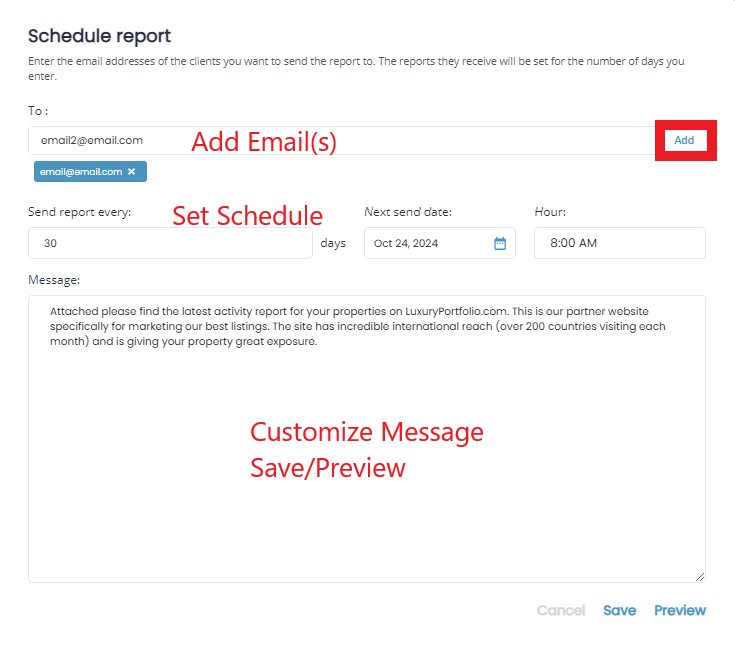Click the 'Message:' label

(54, 280)
